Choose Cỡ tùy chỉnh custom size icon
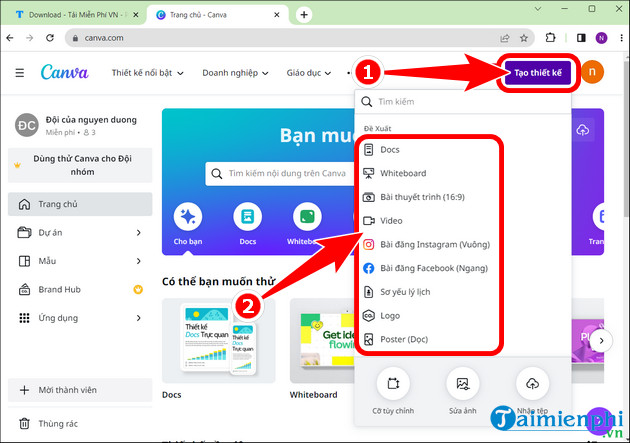The width and height of the screenshot is (630, 443). tap(393, 384)
